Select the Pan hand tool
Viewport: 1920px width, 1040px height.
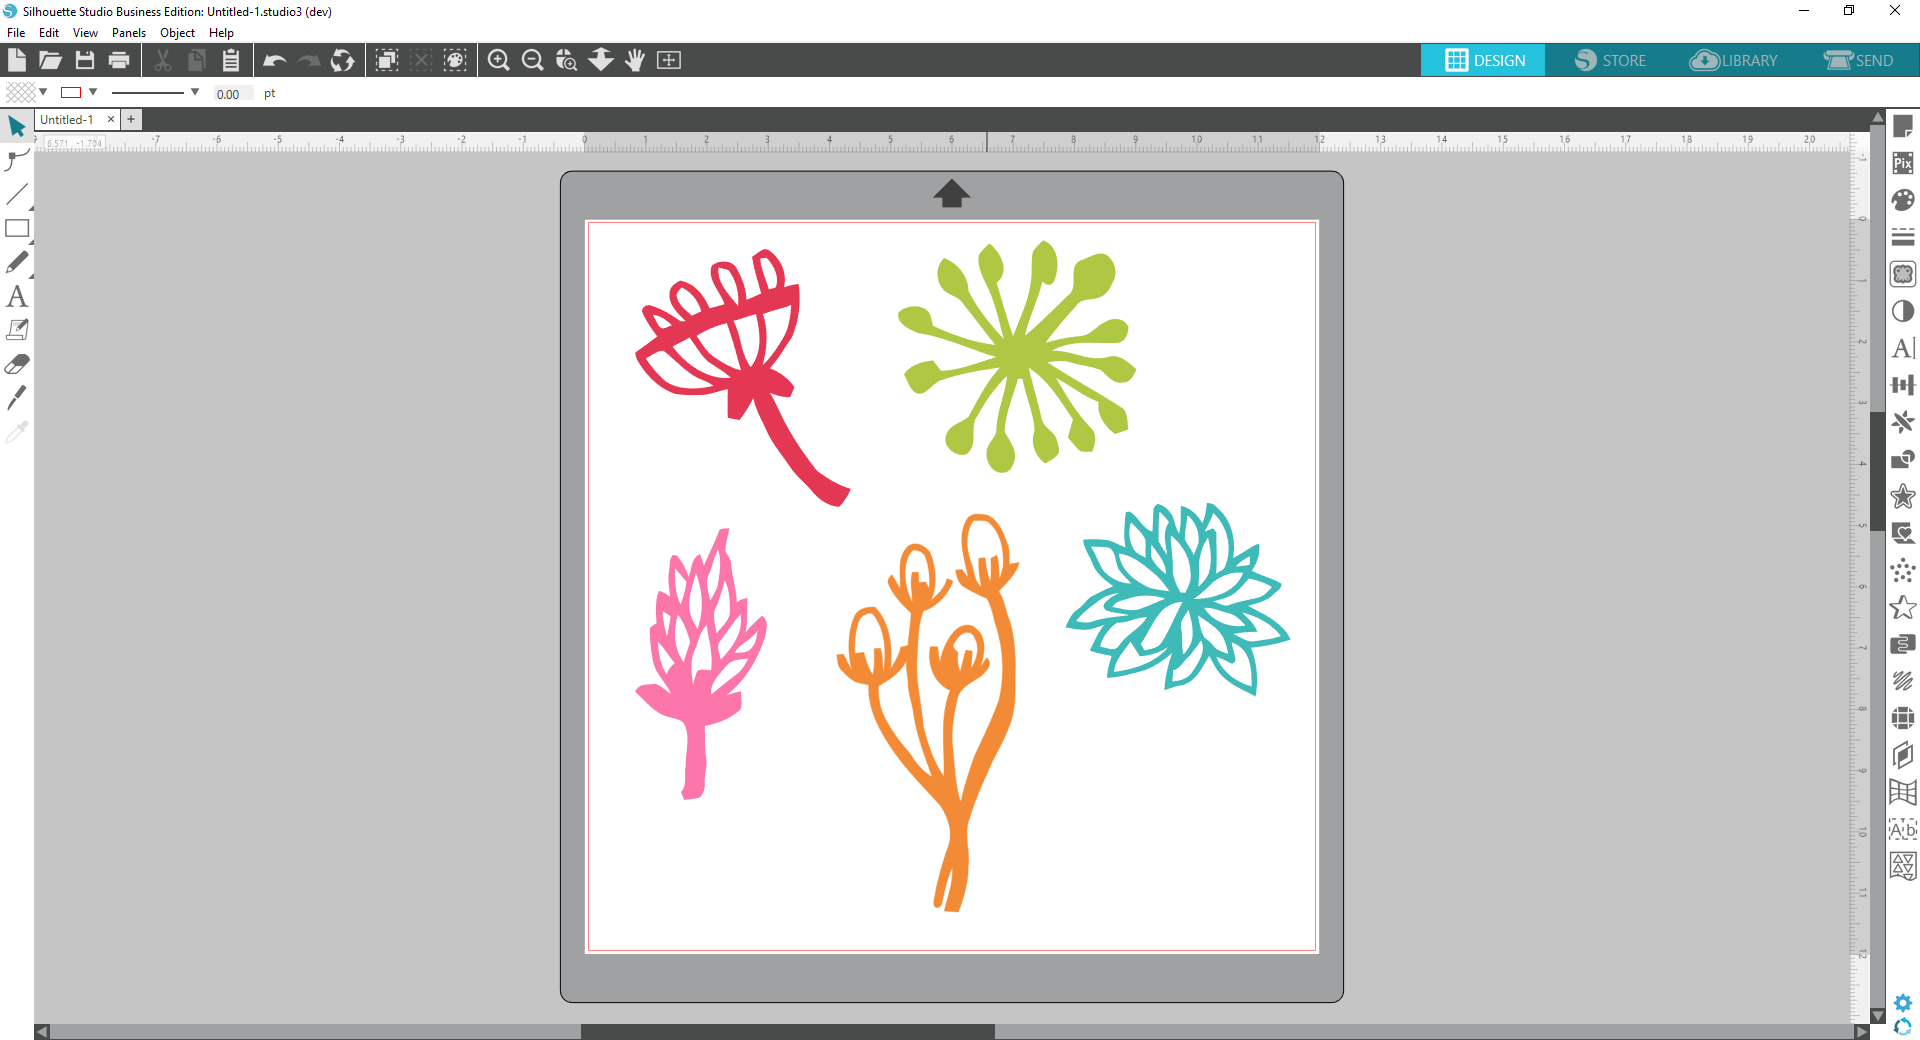(x=635, y=60)
